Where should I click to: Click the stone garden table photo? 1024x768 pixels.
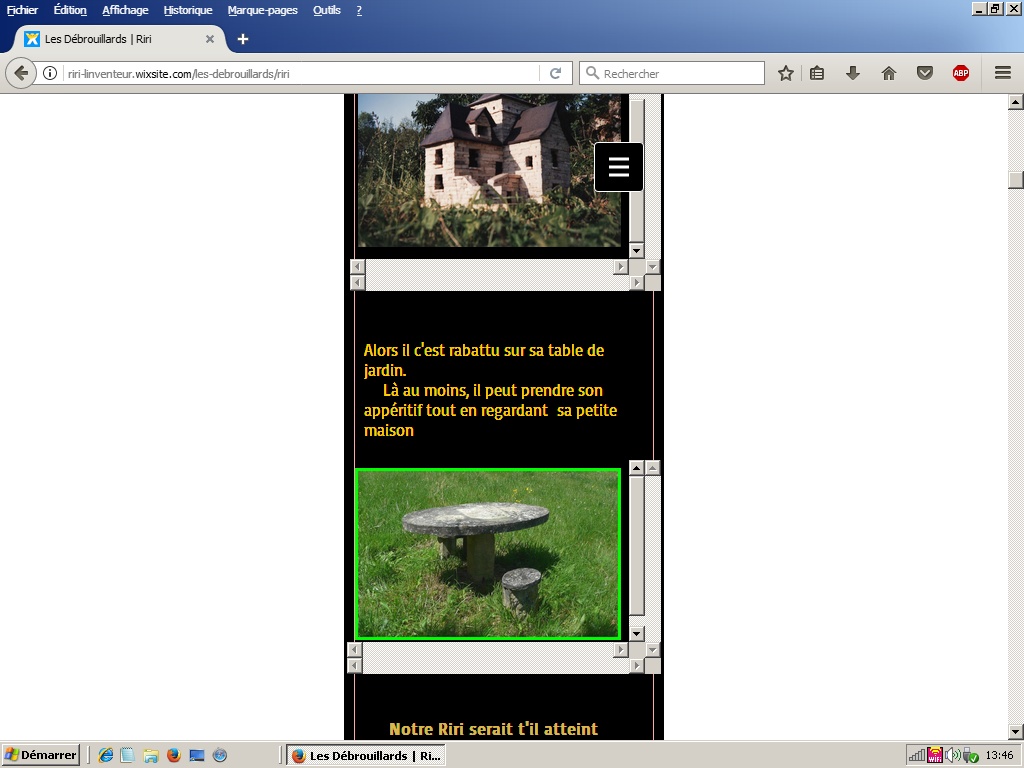click(x=488, y=554)
